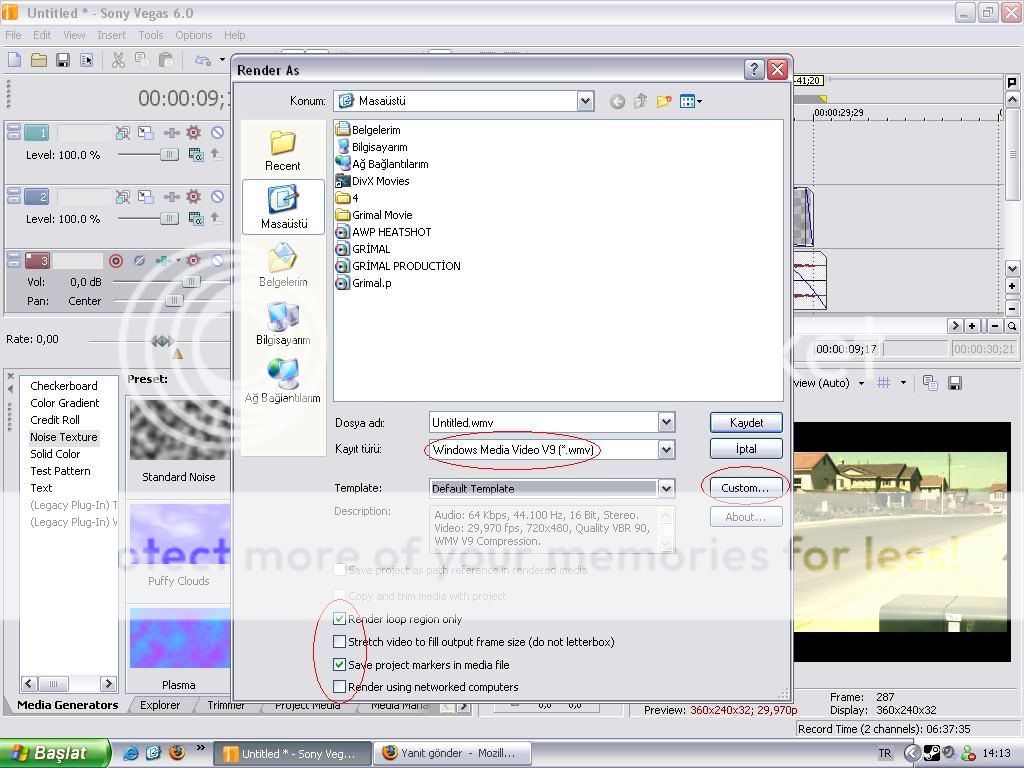1024x768 pixels.
Task: Uncheck Save project markers in media file
Action: 339,664
